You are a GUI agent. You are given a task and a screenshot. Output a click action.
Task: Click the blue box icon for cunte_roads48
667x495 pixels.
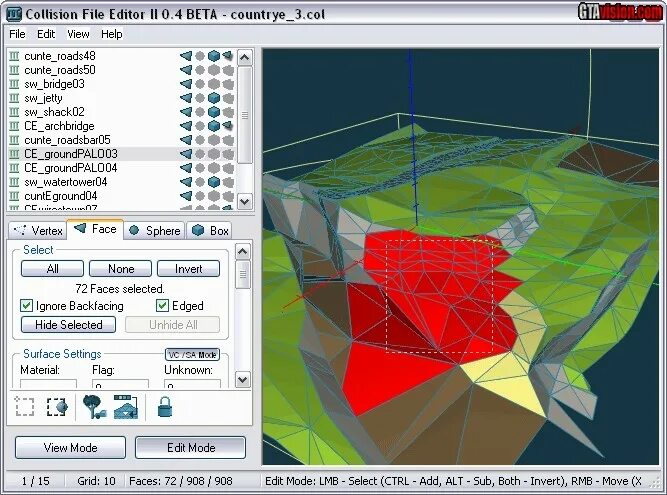click(x=214, y=56)
